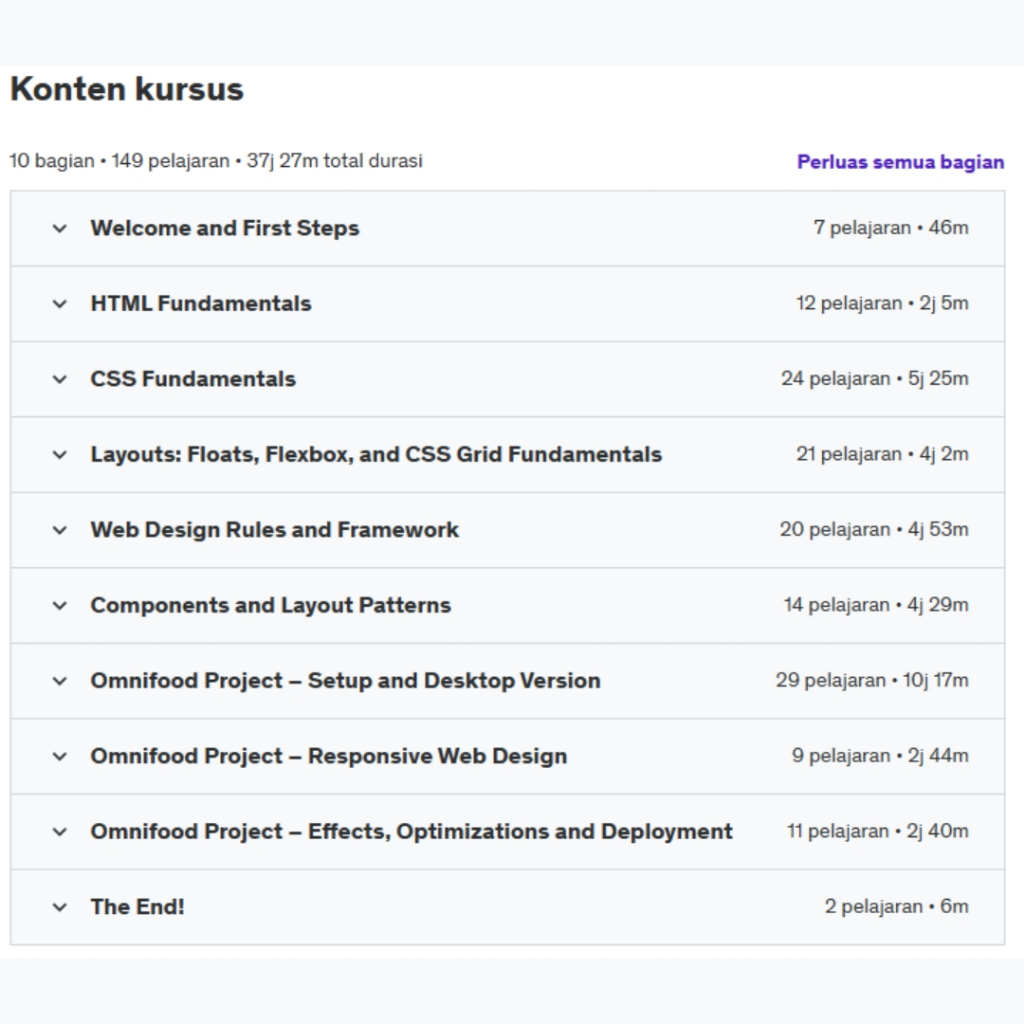Click the Perluas semua bagian link
This screenshot has height=1024, width=1024.
900,162
